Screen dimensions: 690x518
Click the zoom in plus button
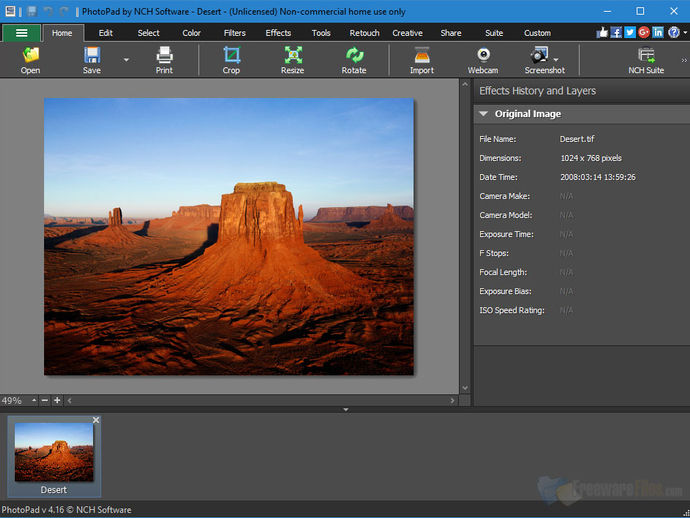click(x=57, y=400)
